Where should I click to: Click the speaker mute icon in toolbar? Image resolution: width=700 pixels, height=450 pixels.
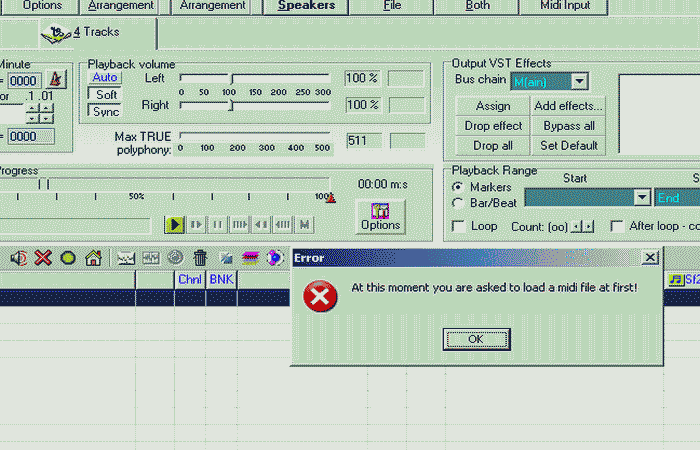19,258
